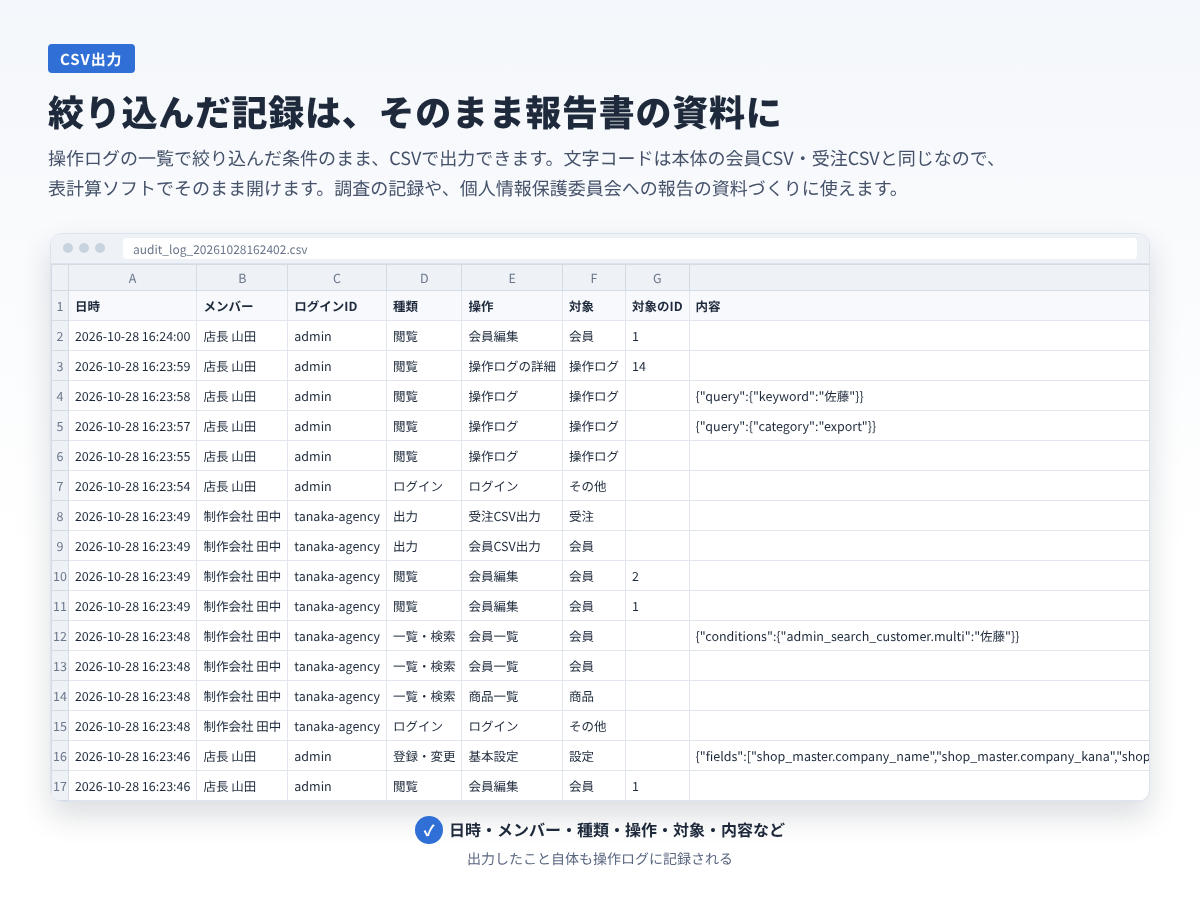Viewport: 1200px width, 917px height.
Task: Select column F header
Action: point(594,278)
